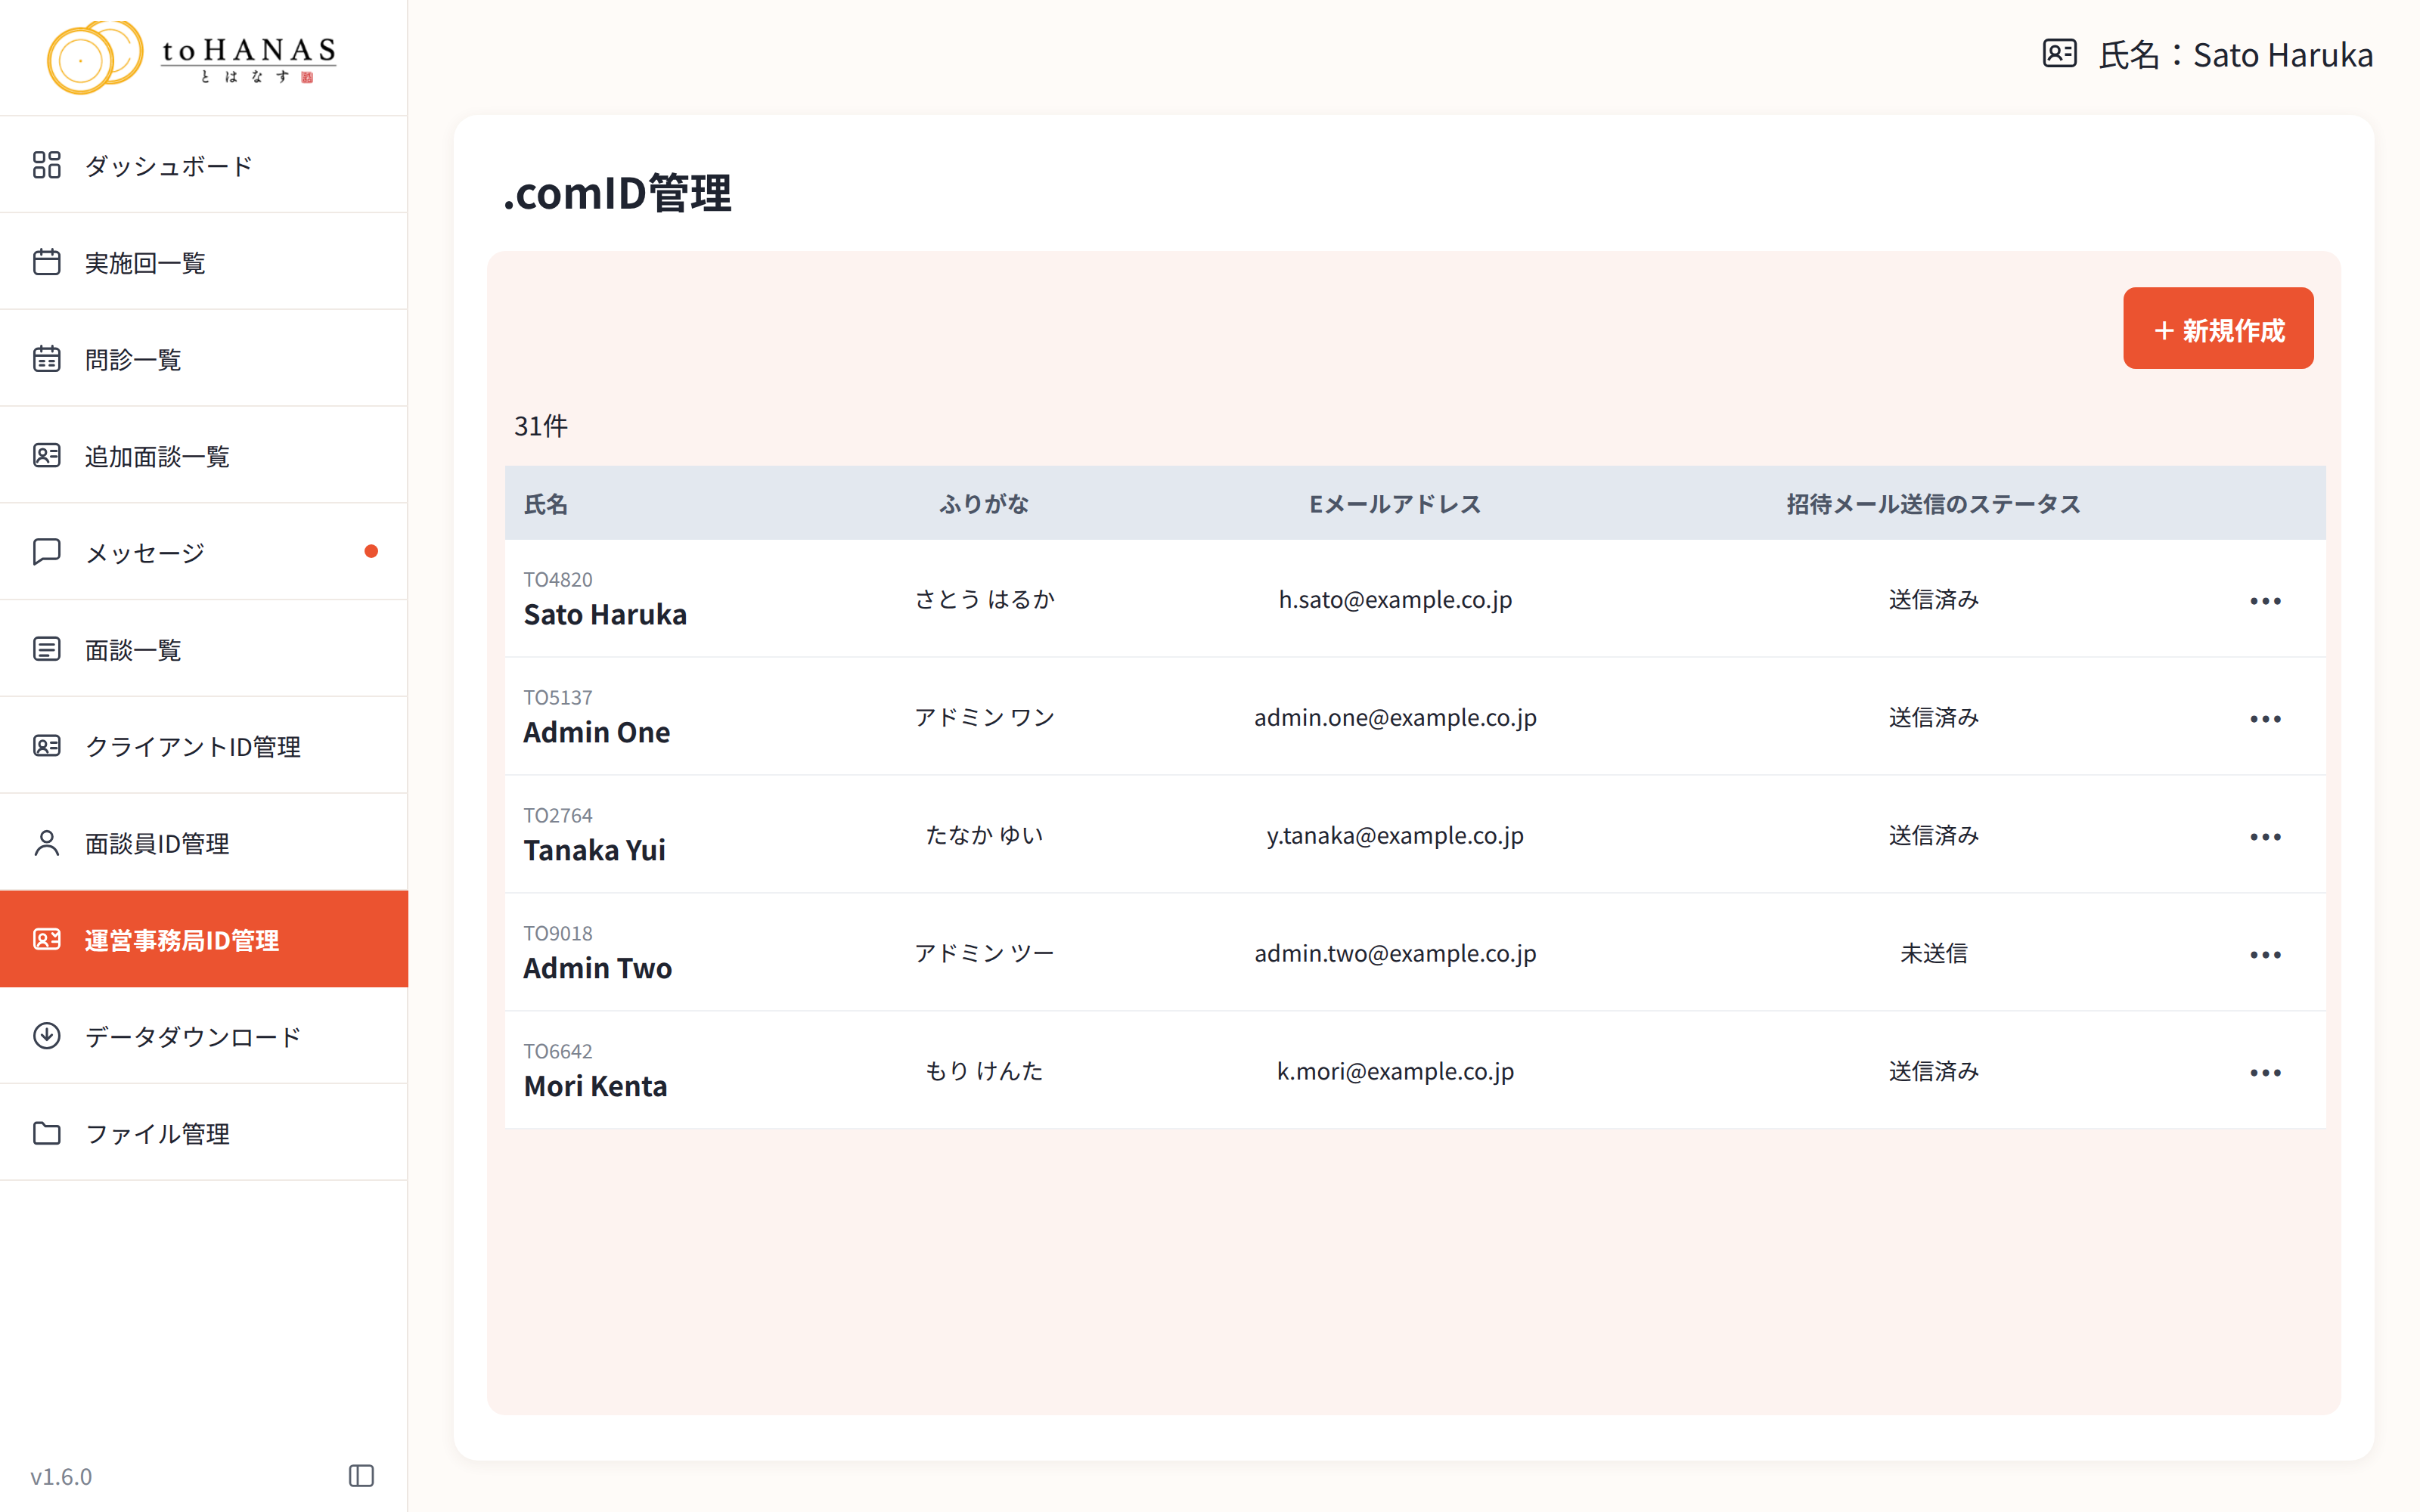Click the 実施回一覧 calendar icon
Image resolution: width=2420 pixels, height=1512 pixels.
[x=47, y=262]
